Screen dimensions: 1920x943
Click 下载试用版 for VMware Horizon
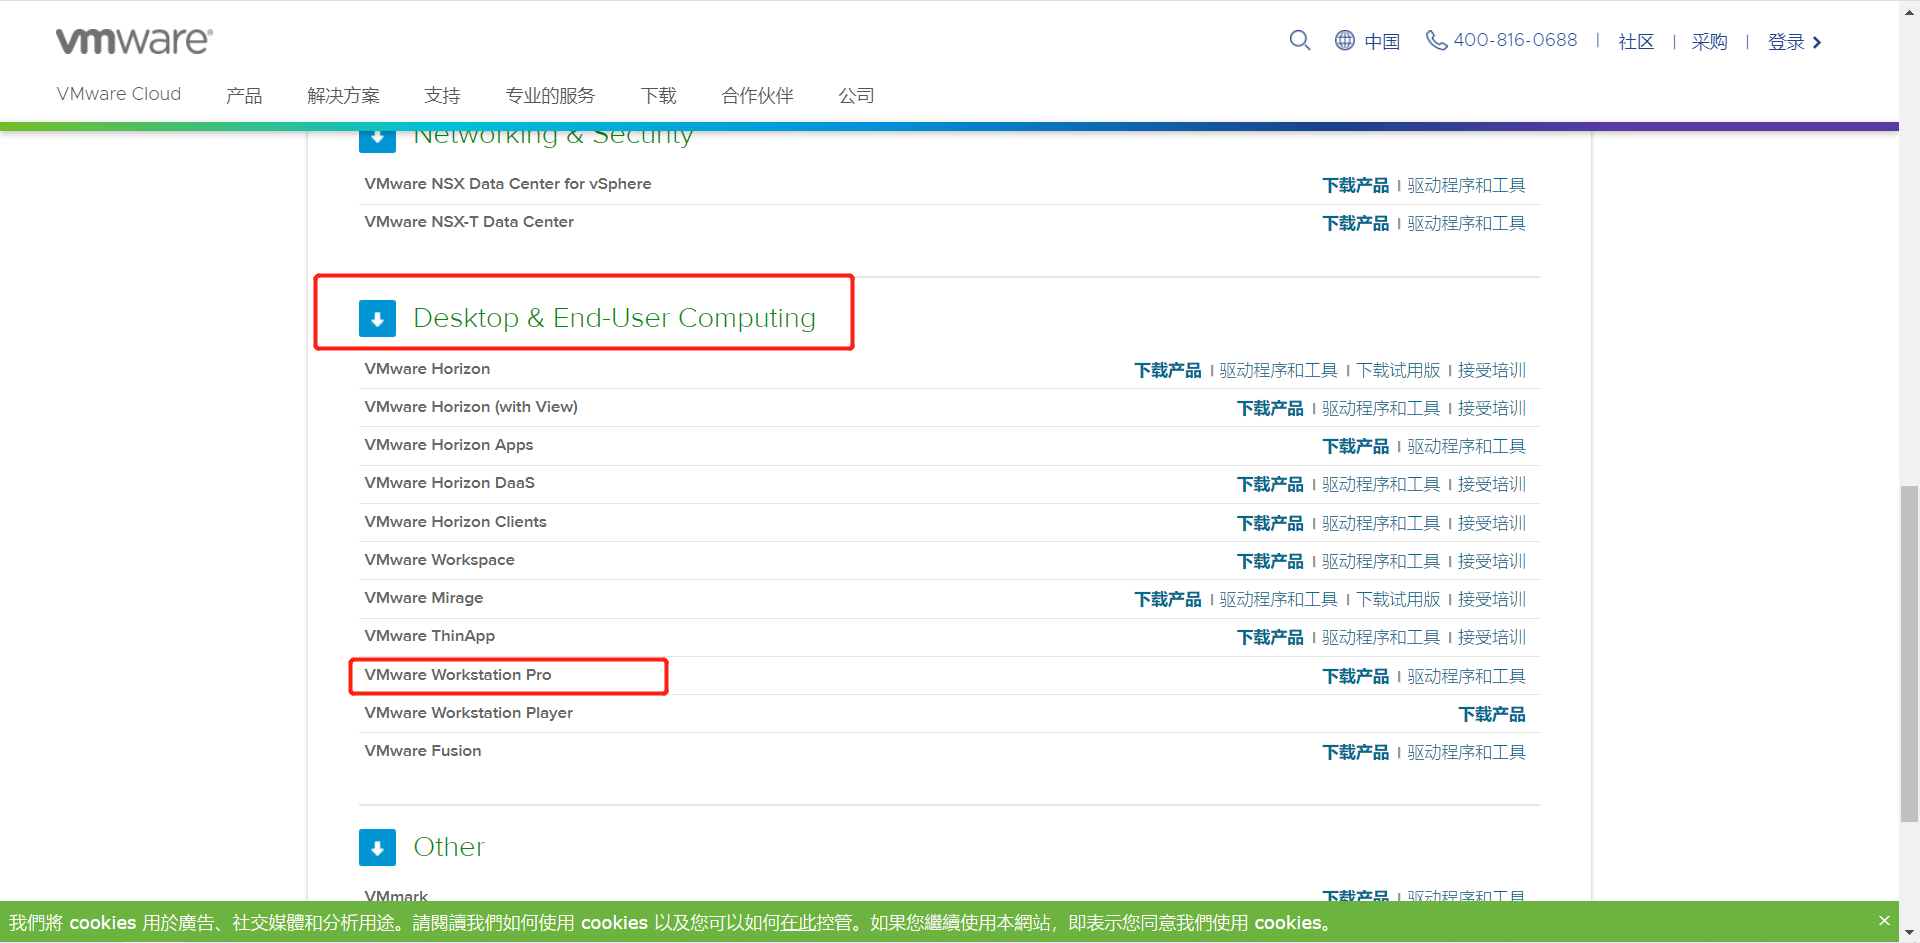(x=1397, y=370)
